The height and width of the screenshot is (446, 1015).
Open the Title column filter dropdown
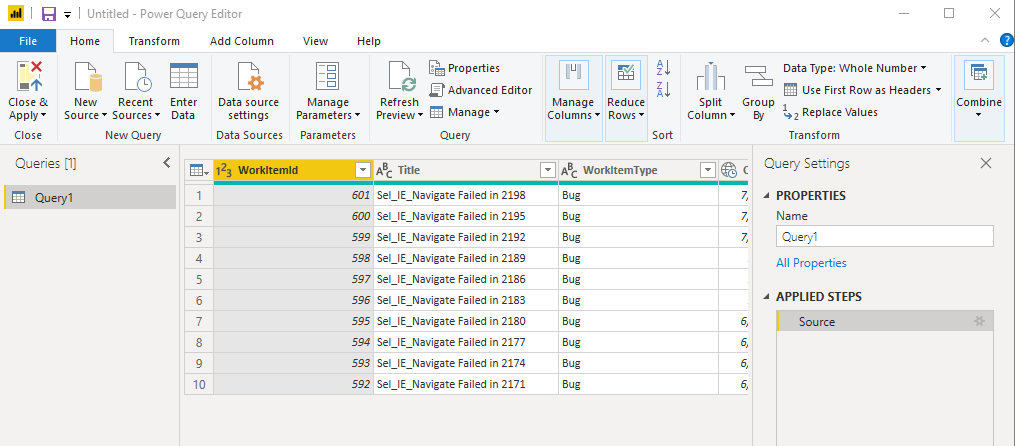tap(548, 170)
